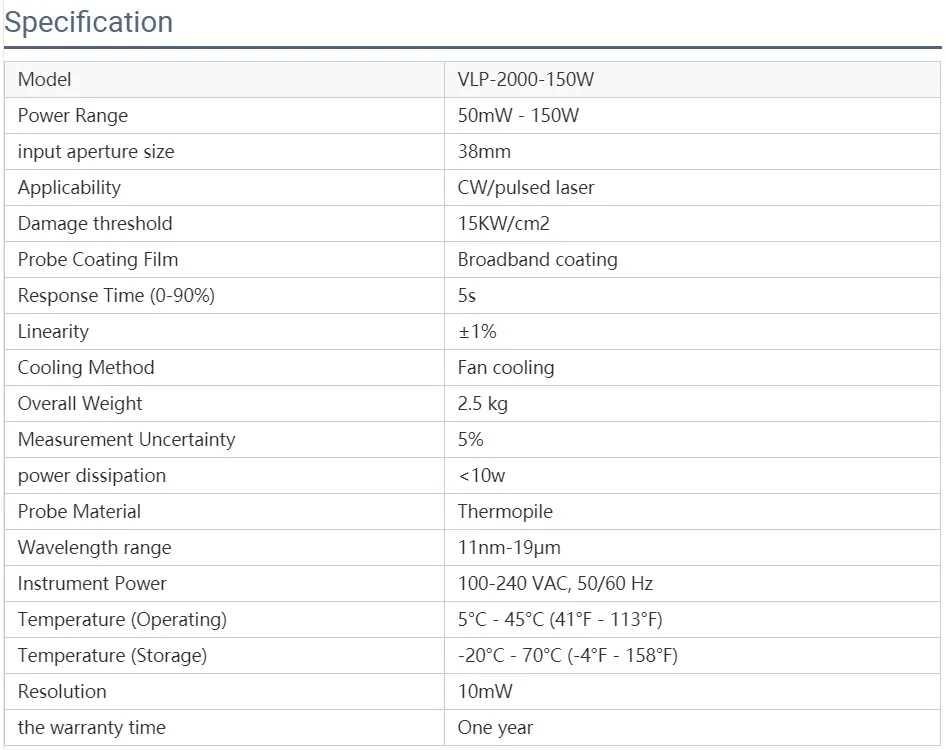Click the Measurement Uncertainty label

pos(126,439)
